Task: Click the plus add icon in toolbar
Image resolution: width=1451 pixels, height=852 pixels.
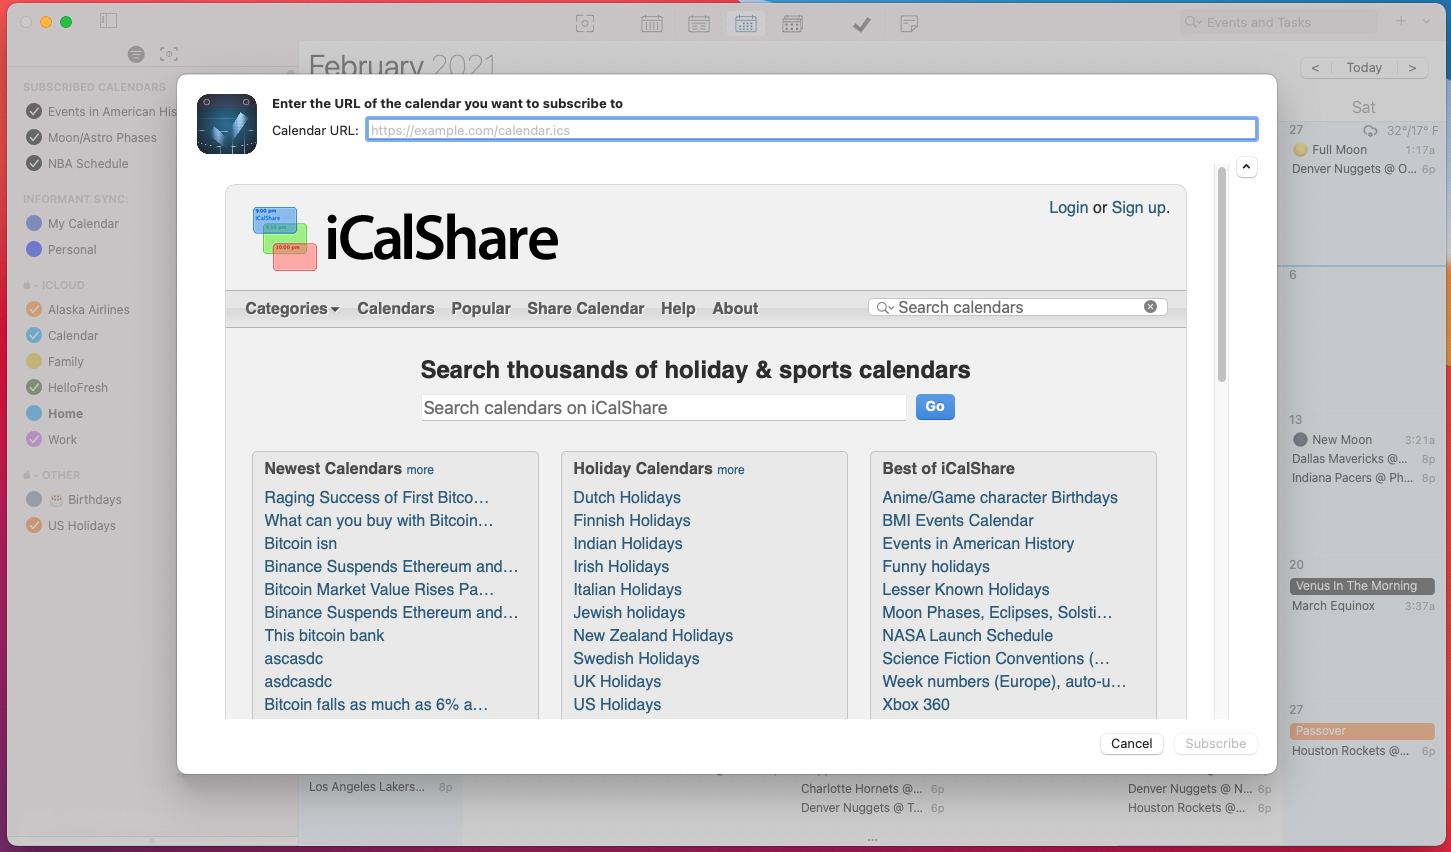Action: tap(1401, 21)
